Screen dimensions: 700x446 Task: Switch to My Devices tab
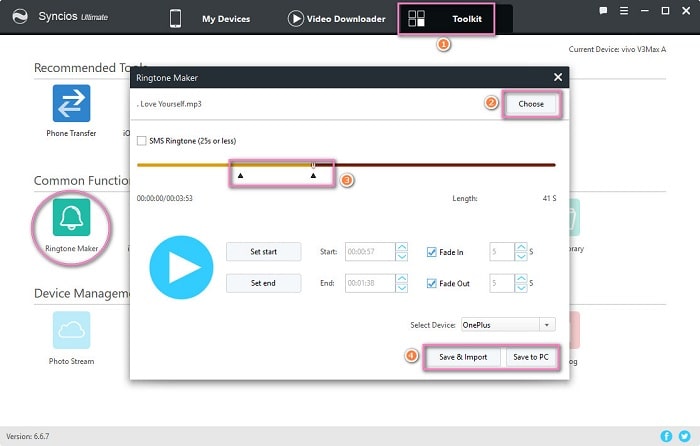pos(226,19)
